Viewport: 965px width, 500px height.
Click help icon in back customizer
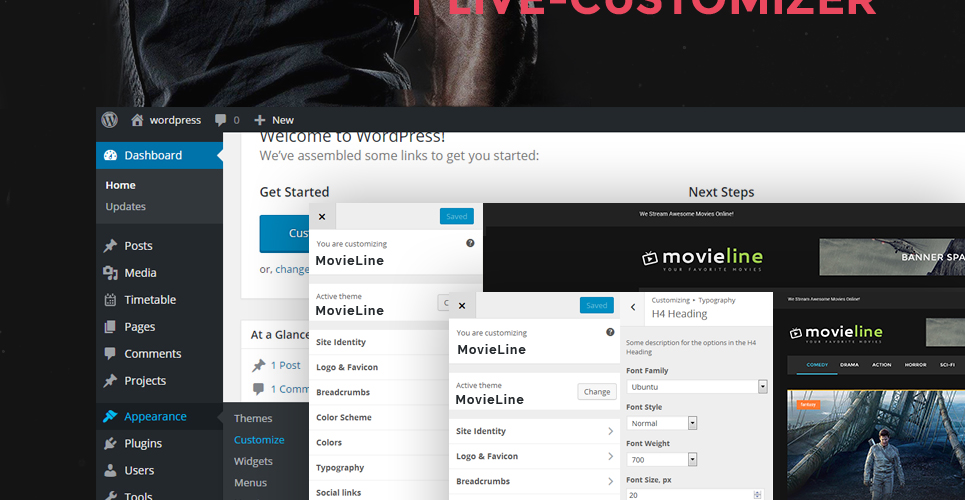pos(470,243)
